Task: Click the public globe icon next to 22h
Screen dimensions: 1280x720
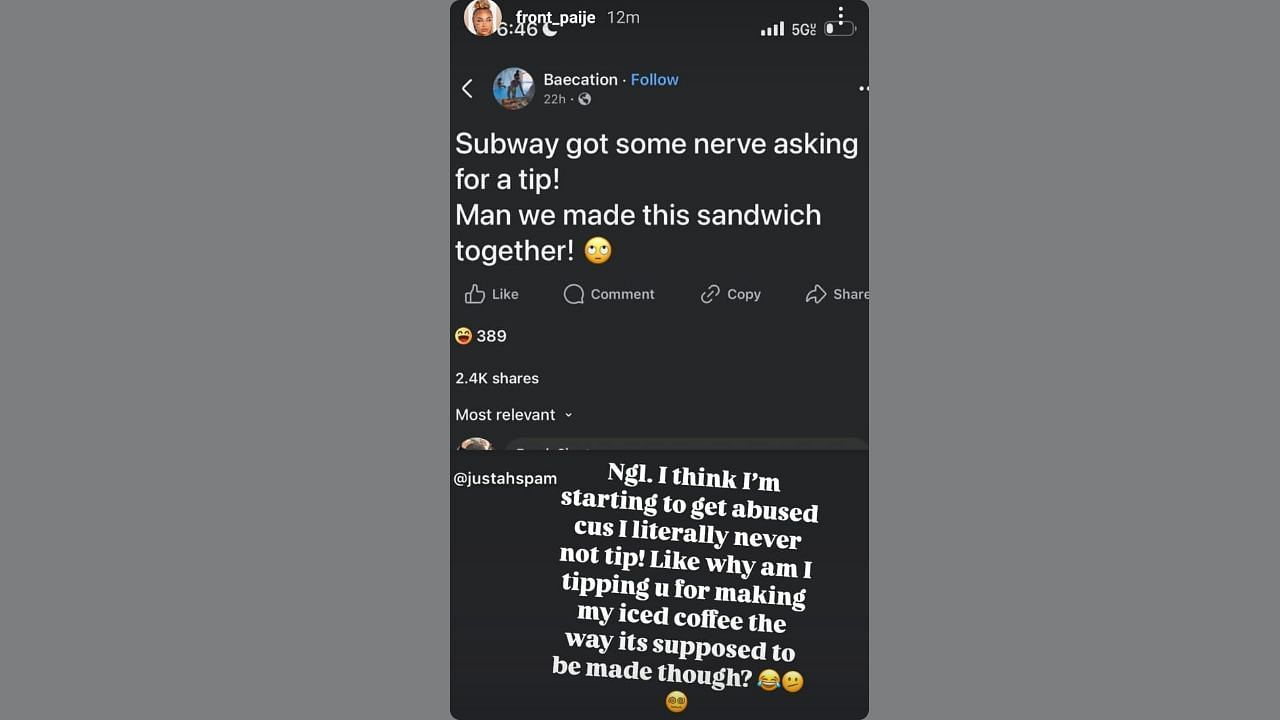Action: coord(584,99)
